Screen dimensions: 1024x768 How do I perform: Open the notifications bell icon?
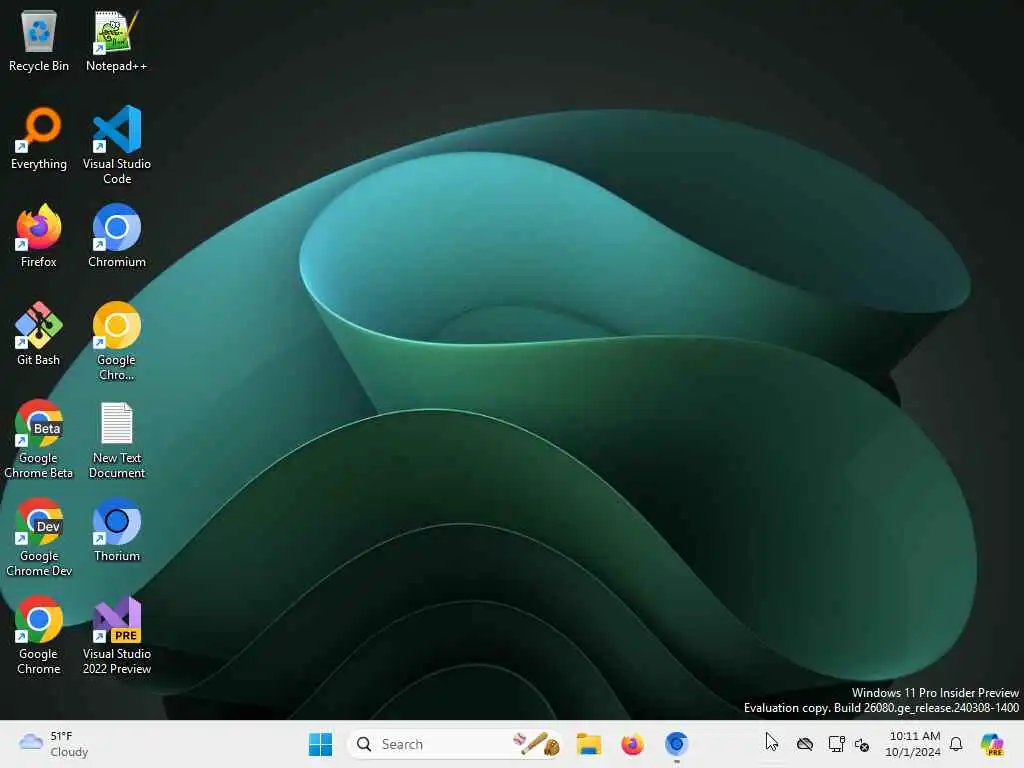pos(956,744)
